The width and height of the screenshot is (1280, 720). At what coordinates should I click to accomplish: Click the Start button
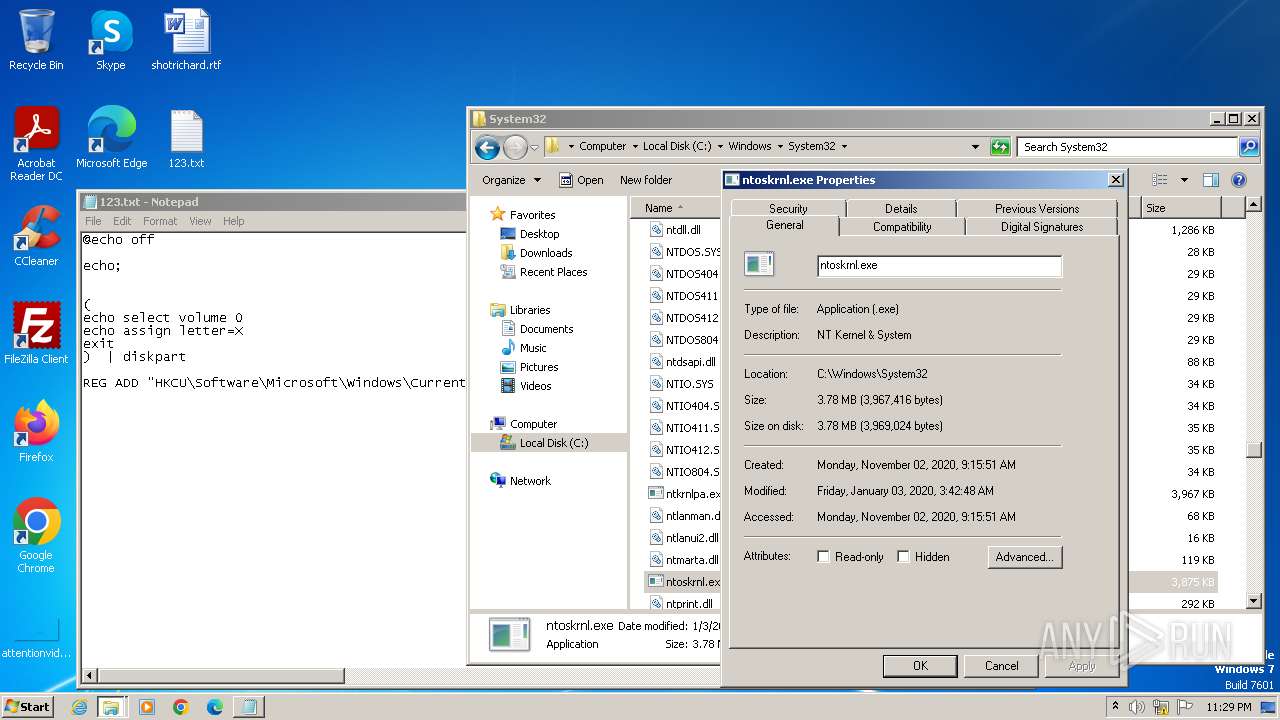coord(28,707)
